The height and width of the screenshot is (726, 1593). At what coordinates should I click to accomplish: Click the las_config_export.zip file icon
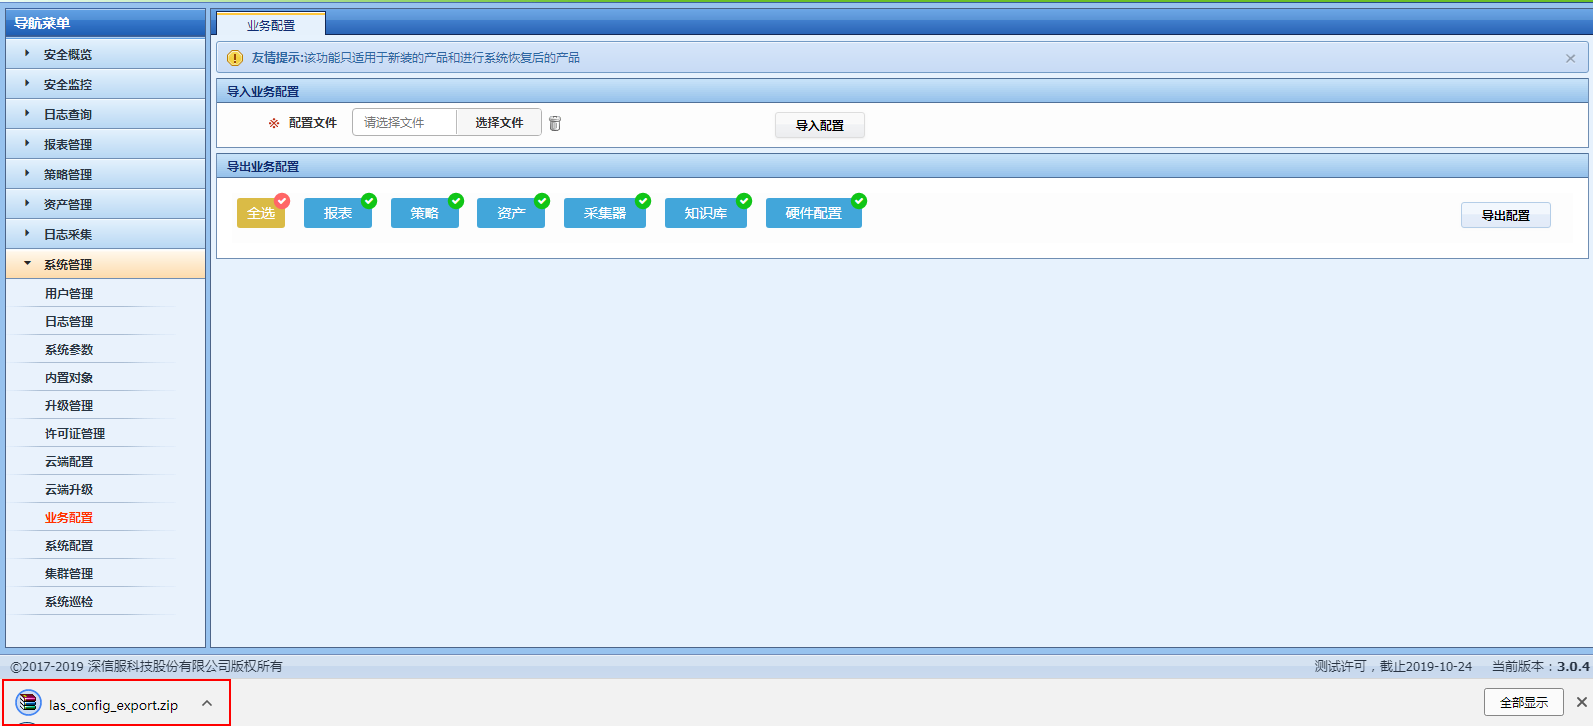coord(29,703)
